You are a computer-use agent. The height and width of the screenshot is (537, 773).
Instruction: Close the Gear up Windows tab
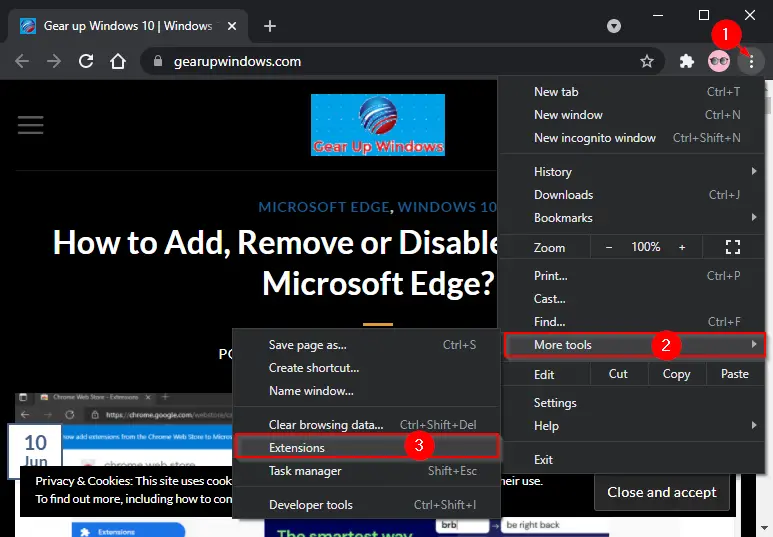pos(232,26)
